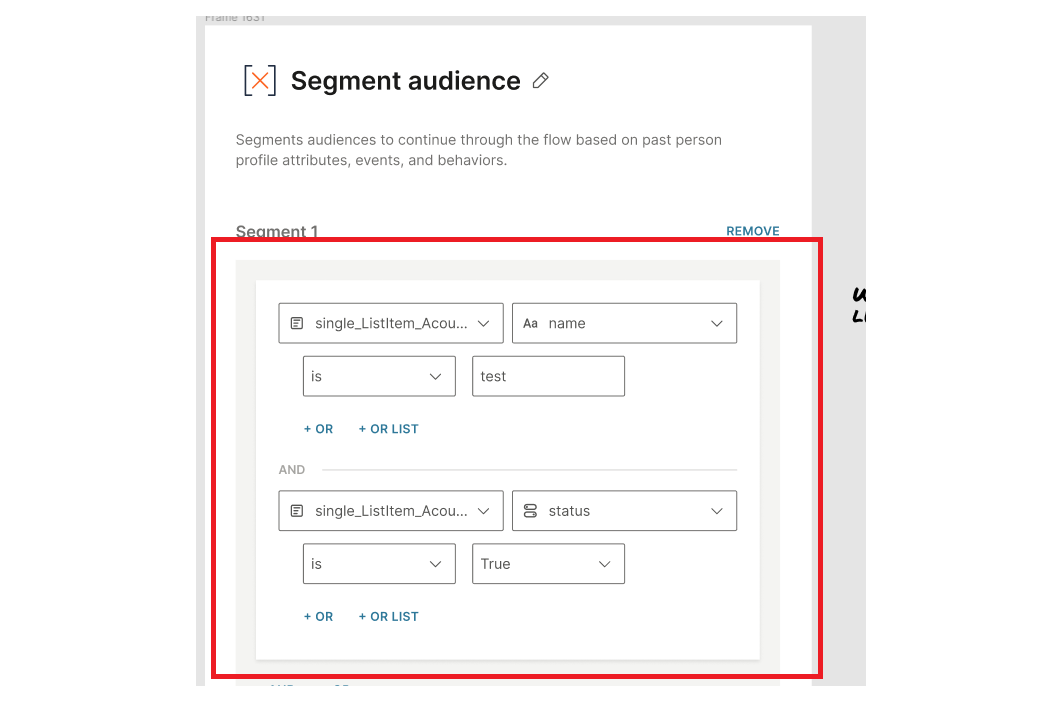Click the list icon in the first single_ListItem field
Viewport: 1048px width, 728px height.
296,324
